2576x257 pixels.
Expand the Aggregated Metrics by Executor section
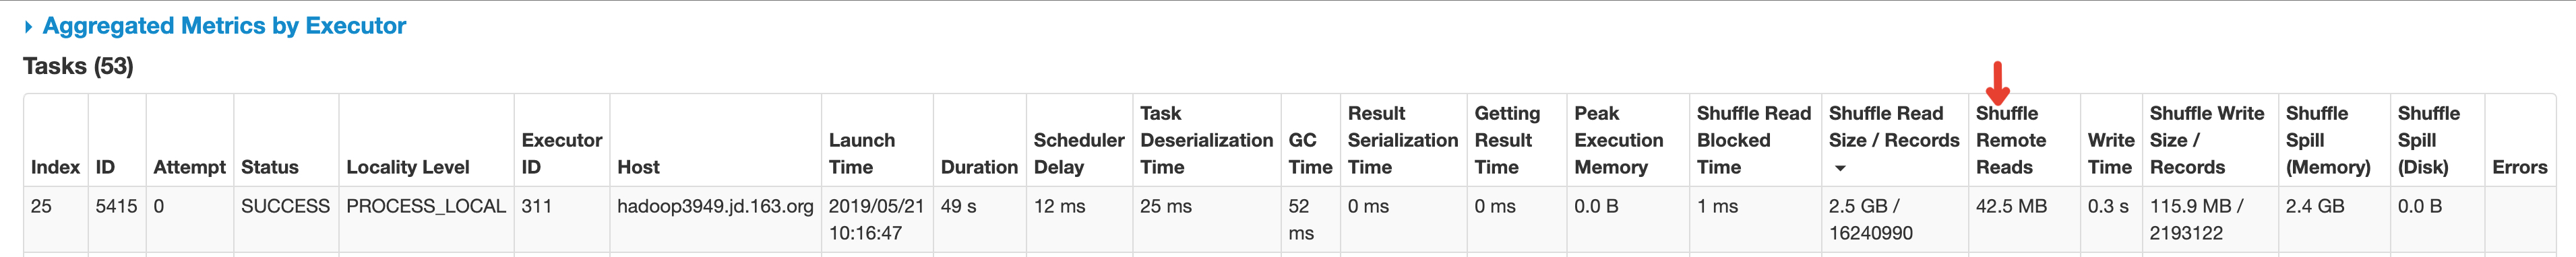pyautogui.click(x=224, y=26)
